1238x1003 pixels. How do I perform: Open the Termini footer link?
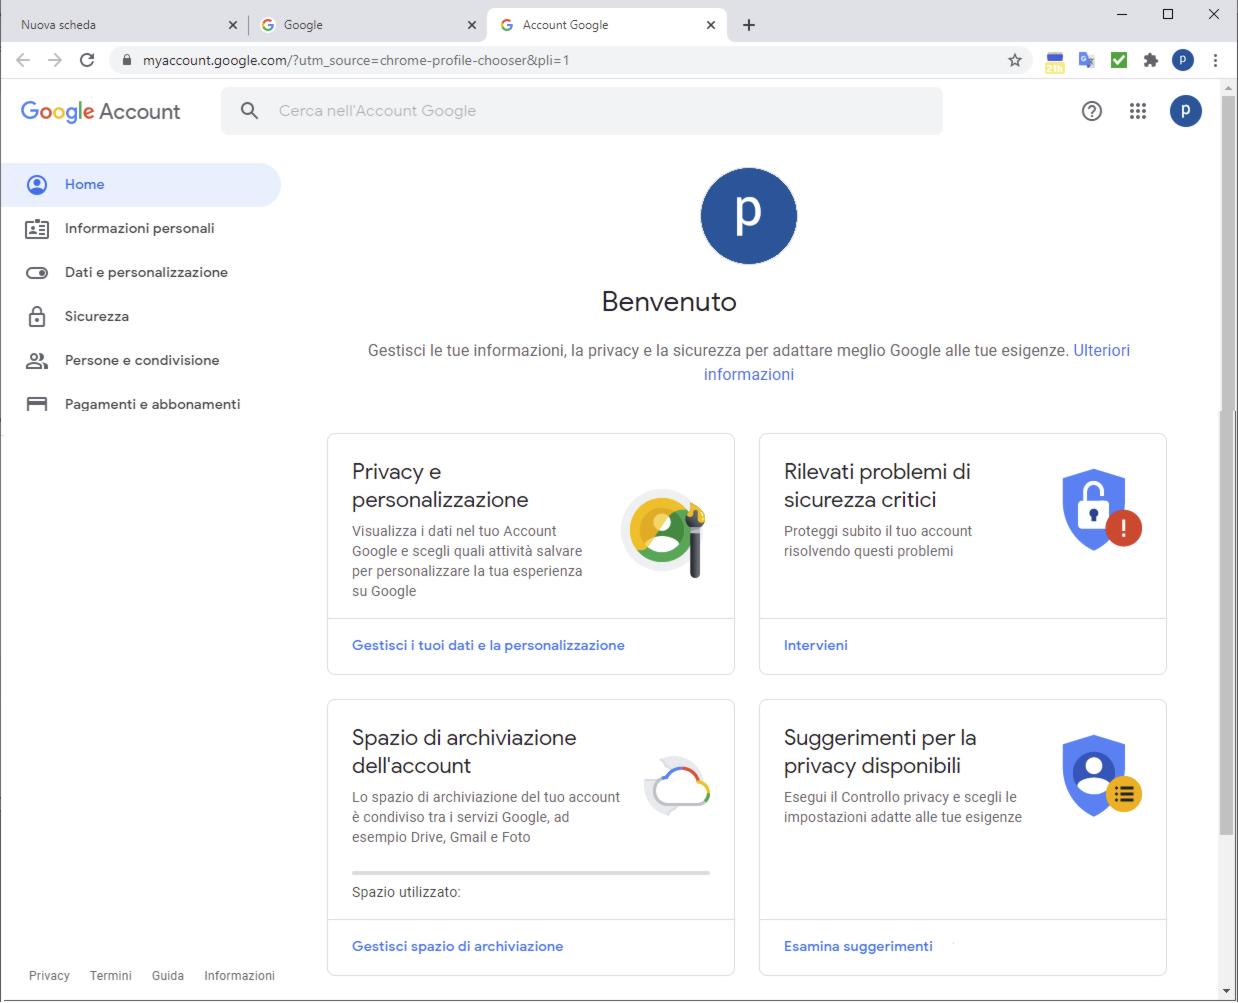click(x=110, y=976)
